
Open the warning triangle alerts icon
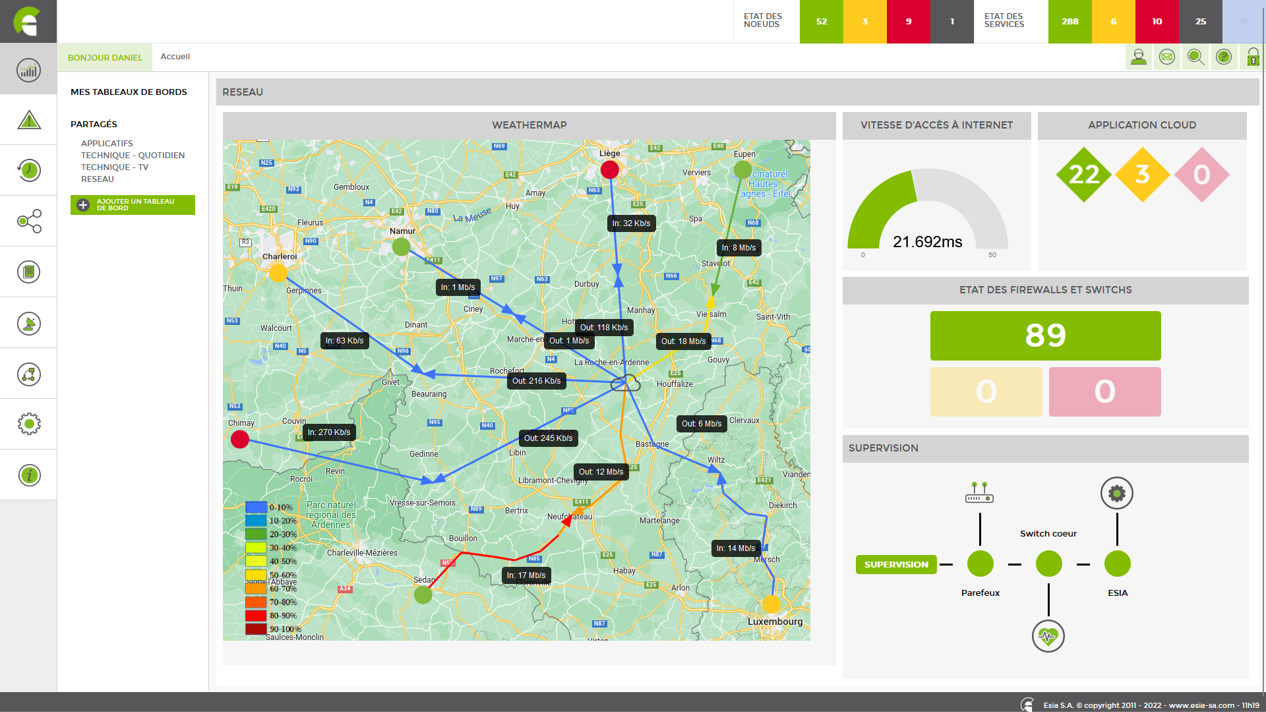coord(28,119)
